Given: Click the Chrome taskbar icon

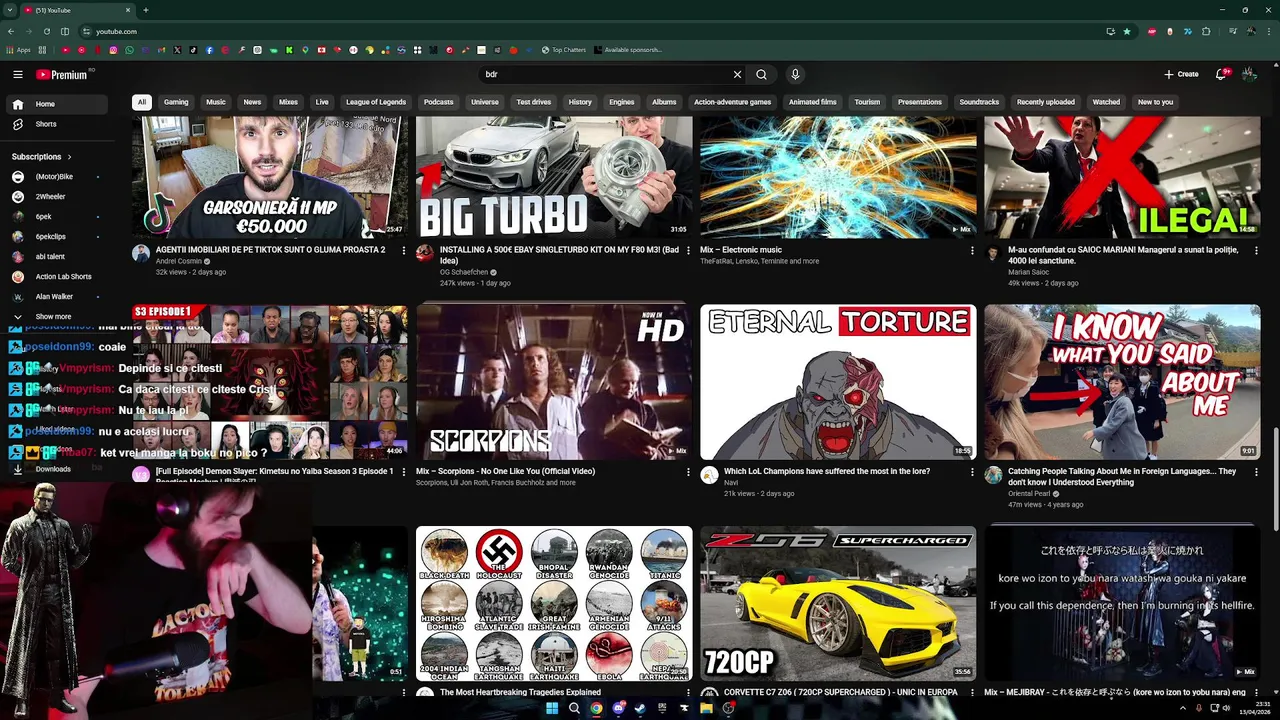Looking at the screenshot, I should coord(596,708).
